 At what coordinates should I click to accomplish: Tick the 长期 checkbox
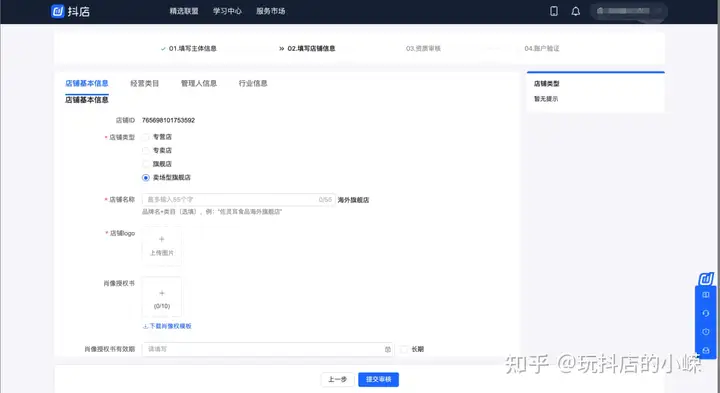coord(404,349)
